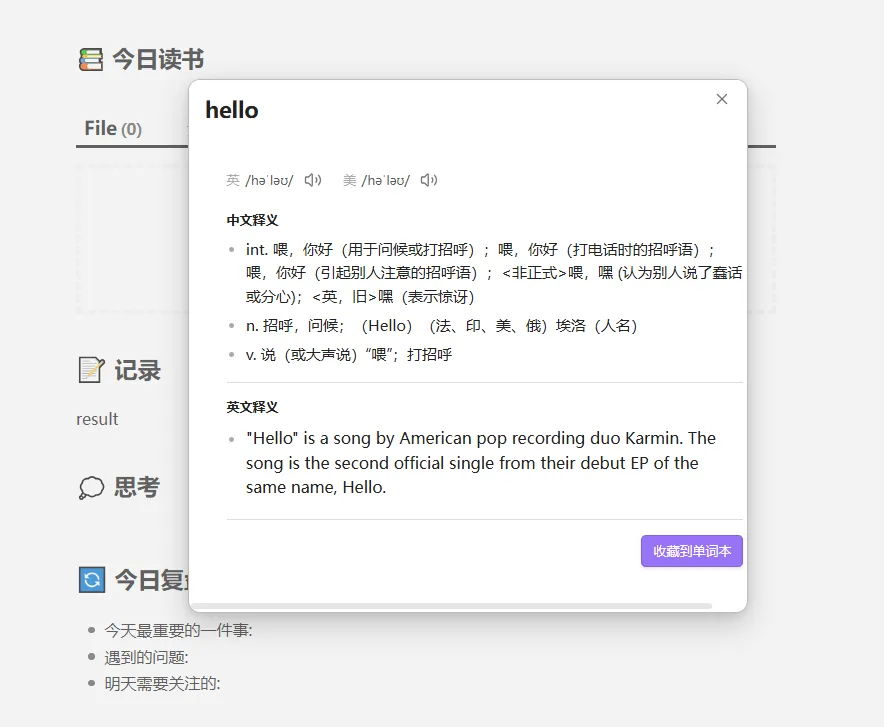This screenshot has height=727, width=884.
Task: Click the 'result' text
Action: 97,419
